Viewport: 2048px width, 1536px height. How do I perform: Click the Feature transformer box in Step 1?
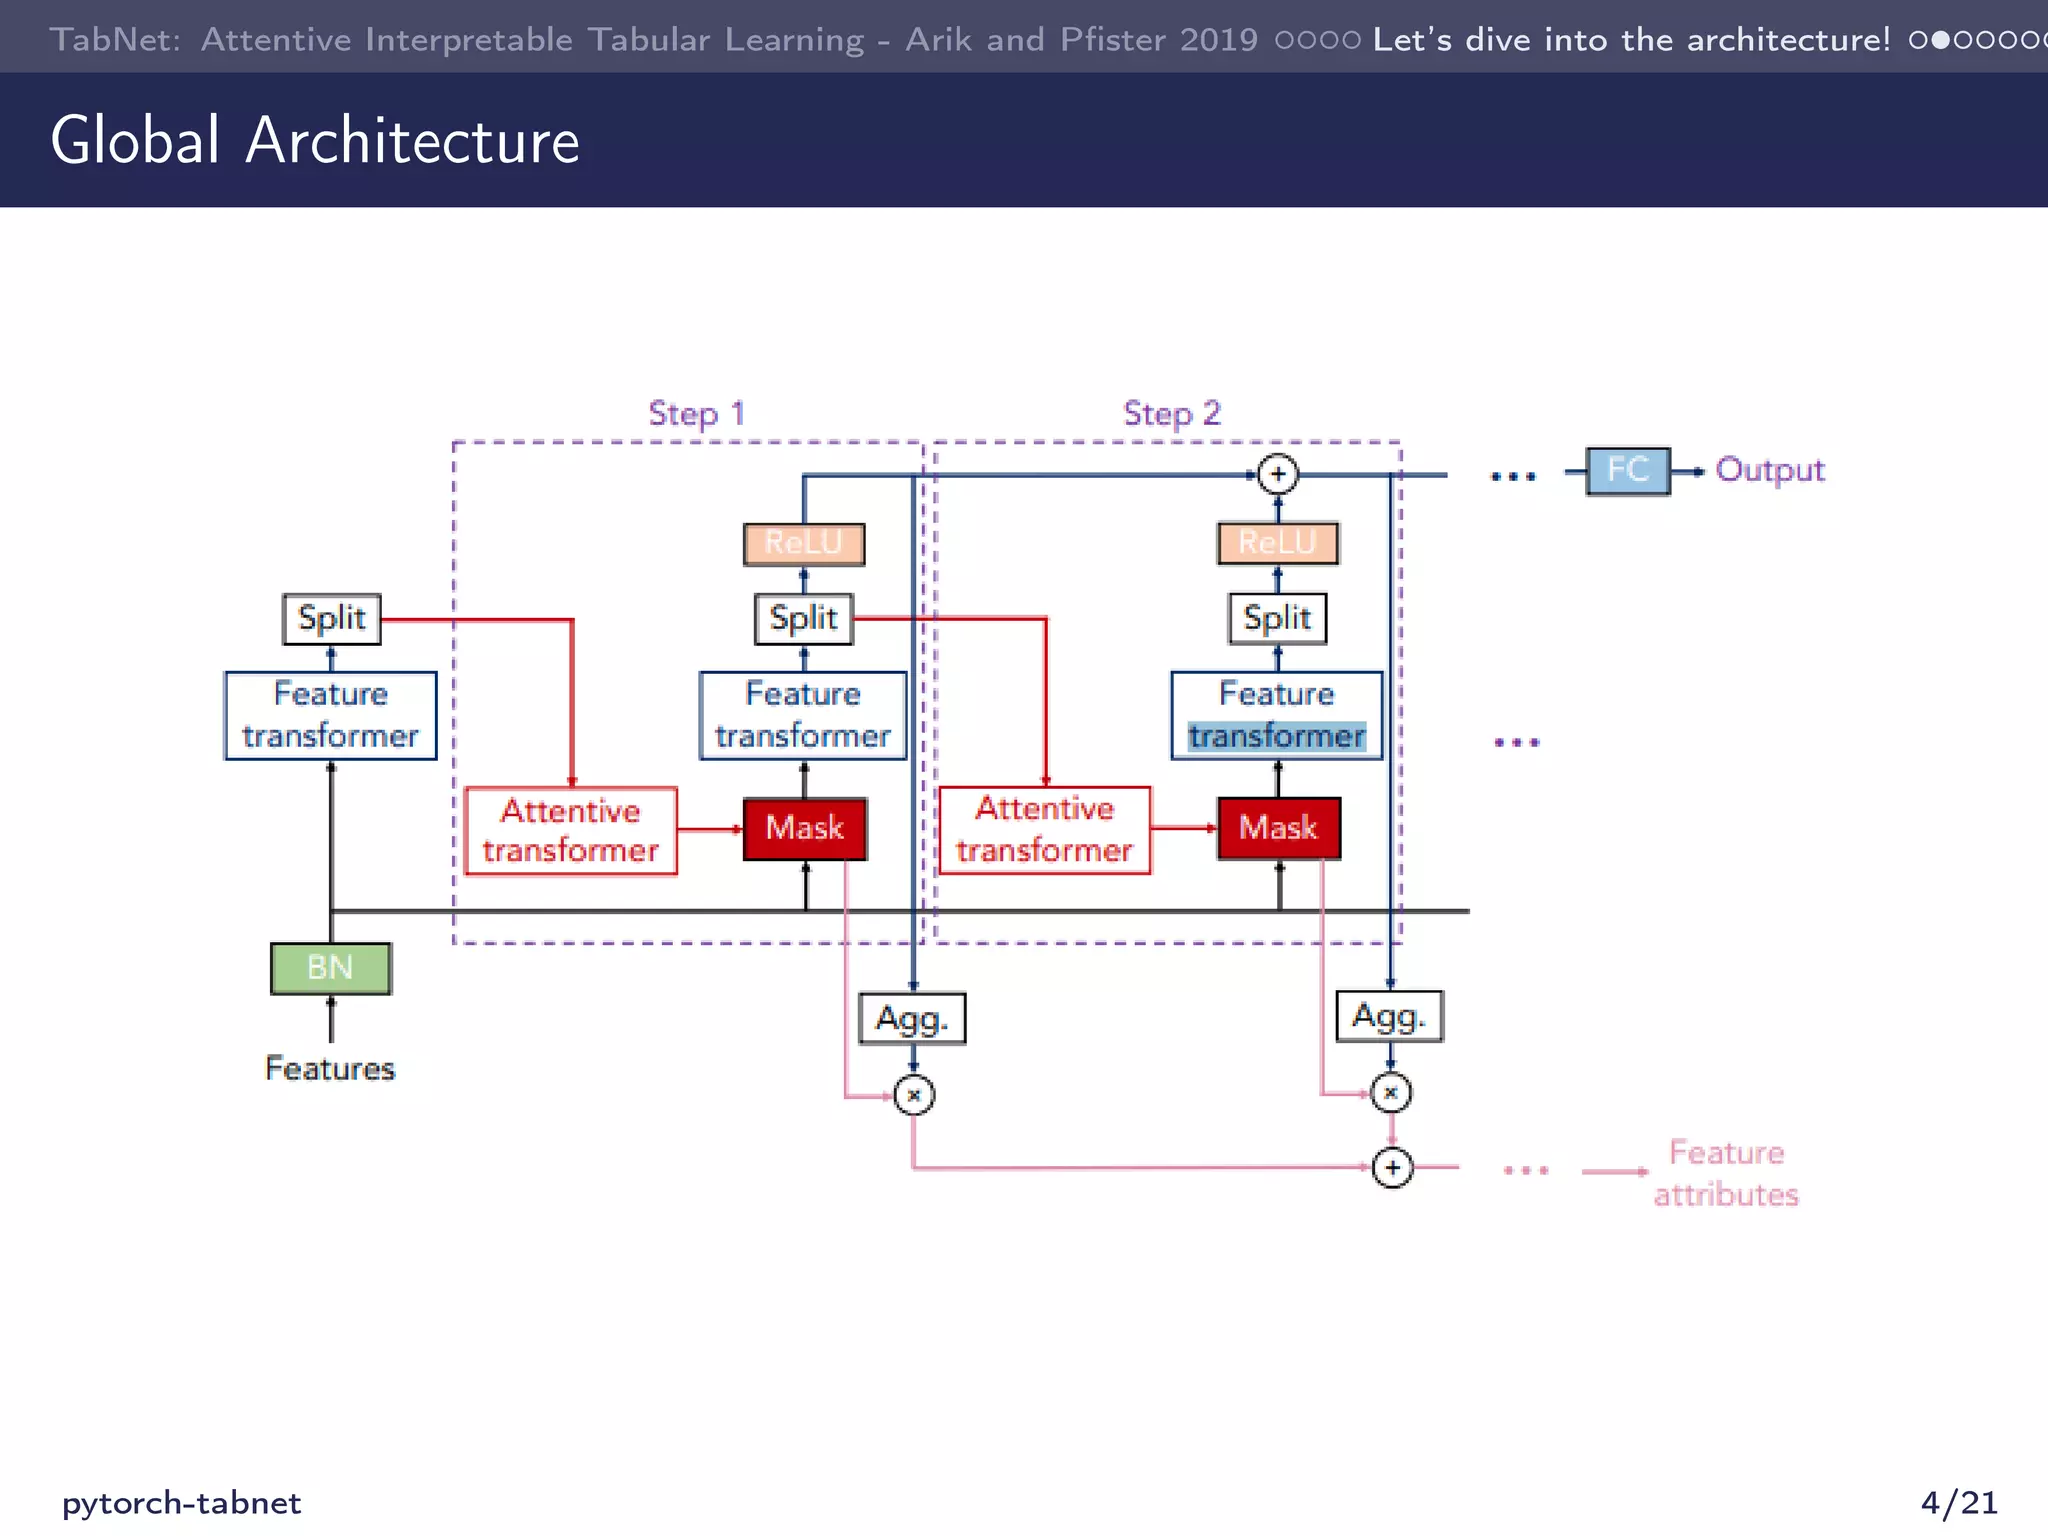tap(803, 715)
